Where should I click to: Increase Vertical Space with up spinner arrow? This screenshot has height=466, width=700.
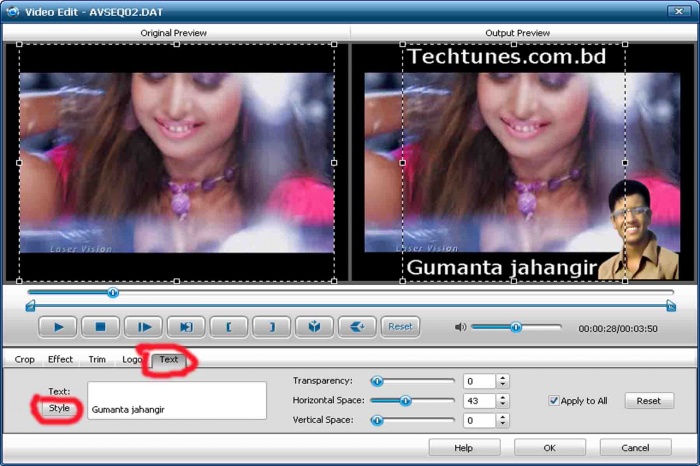coord(503,417)
